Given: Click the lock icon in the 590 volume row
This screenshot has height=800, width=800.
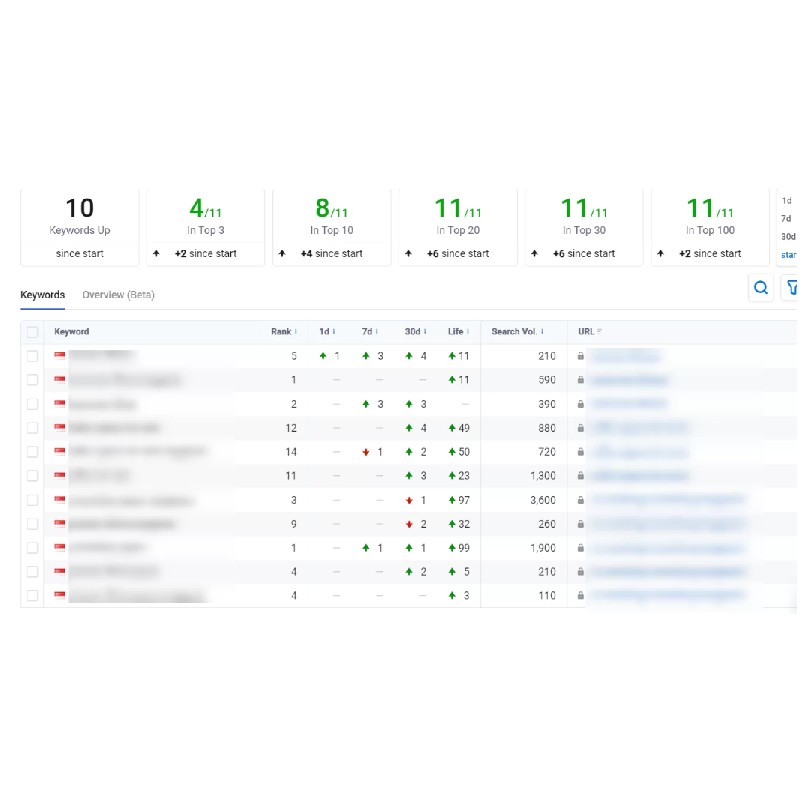Looking at the screenshot, I should [580, 380].
